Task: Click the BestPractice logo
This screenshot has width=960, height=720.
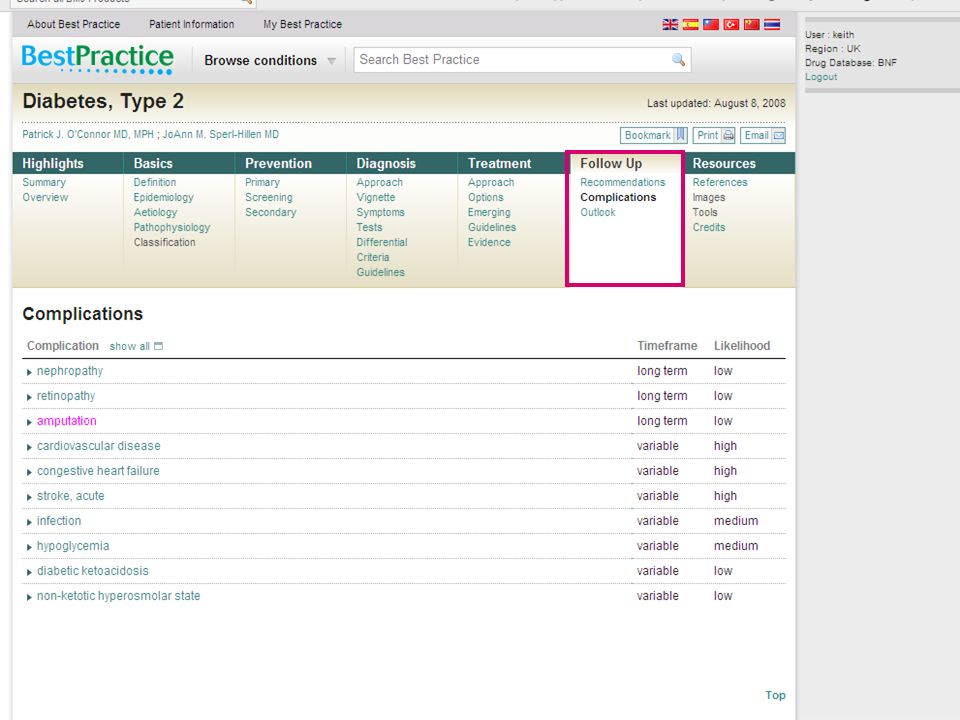Action: pyautogui.click(x=97, y=59)
